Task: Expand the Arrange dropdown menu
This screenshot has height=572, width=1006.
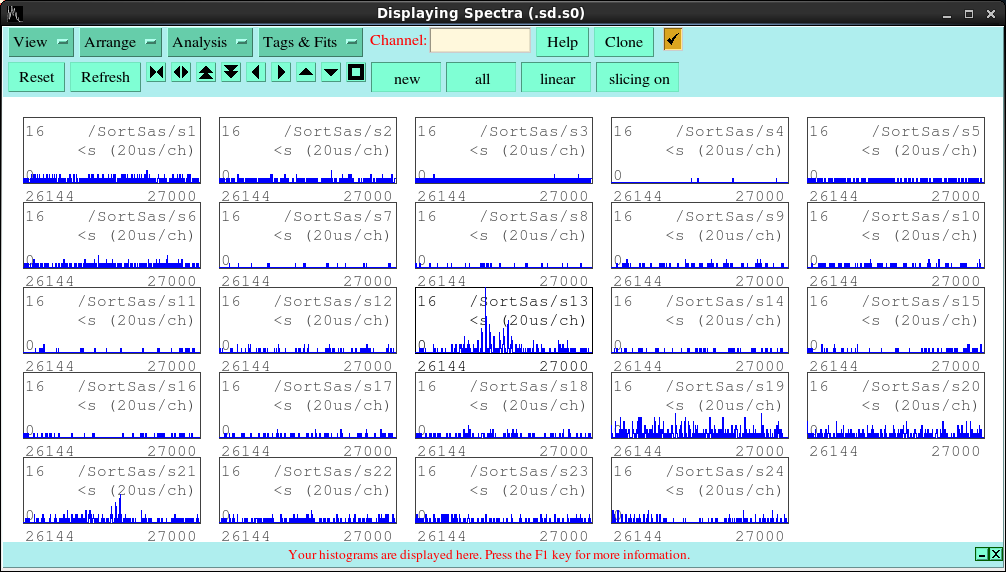Action: click(x=121, y=42)
